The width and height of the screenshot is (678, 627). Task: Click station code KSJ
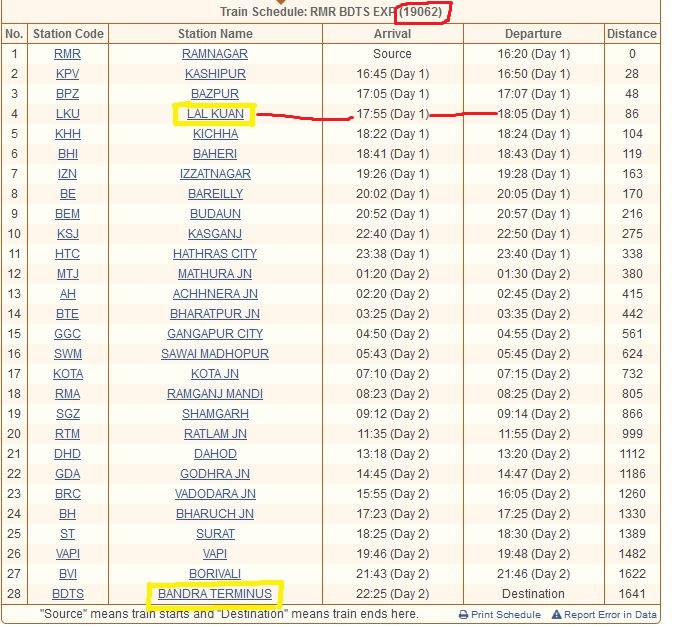(x=68, y=234)
